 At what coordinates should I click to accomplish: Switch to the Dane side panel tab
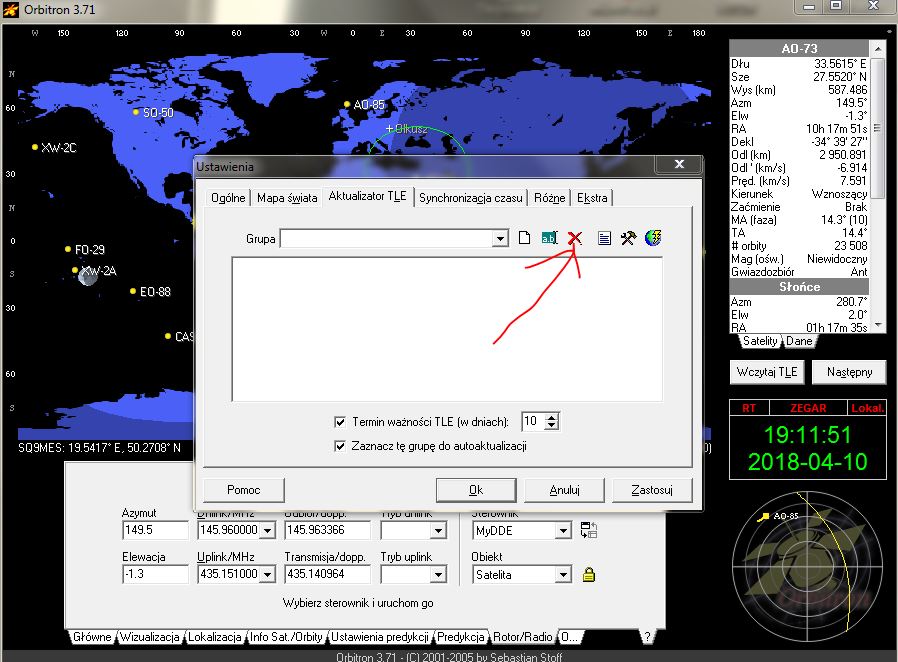(799, 341)
